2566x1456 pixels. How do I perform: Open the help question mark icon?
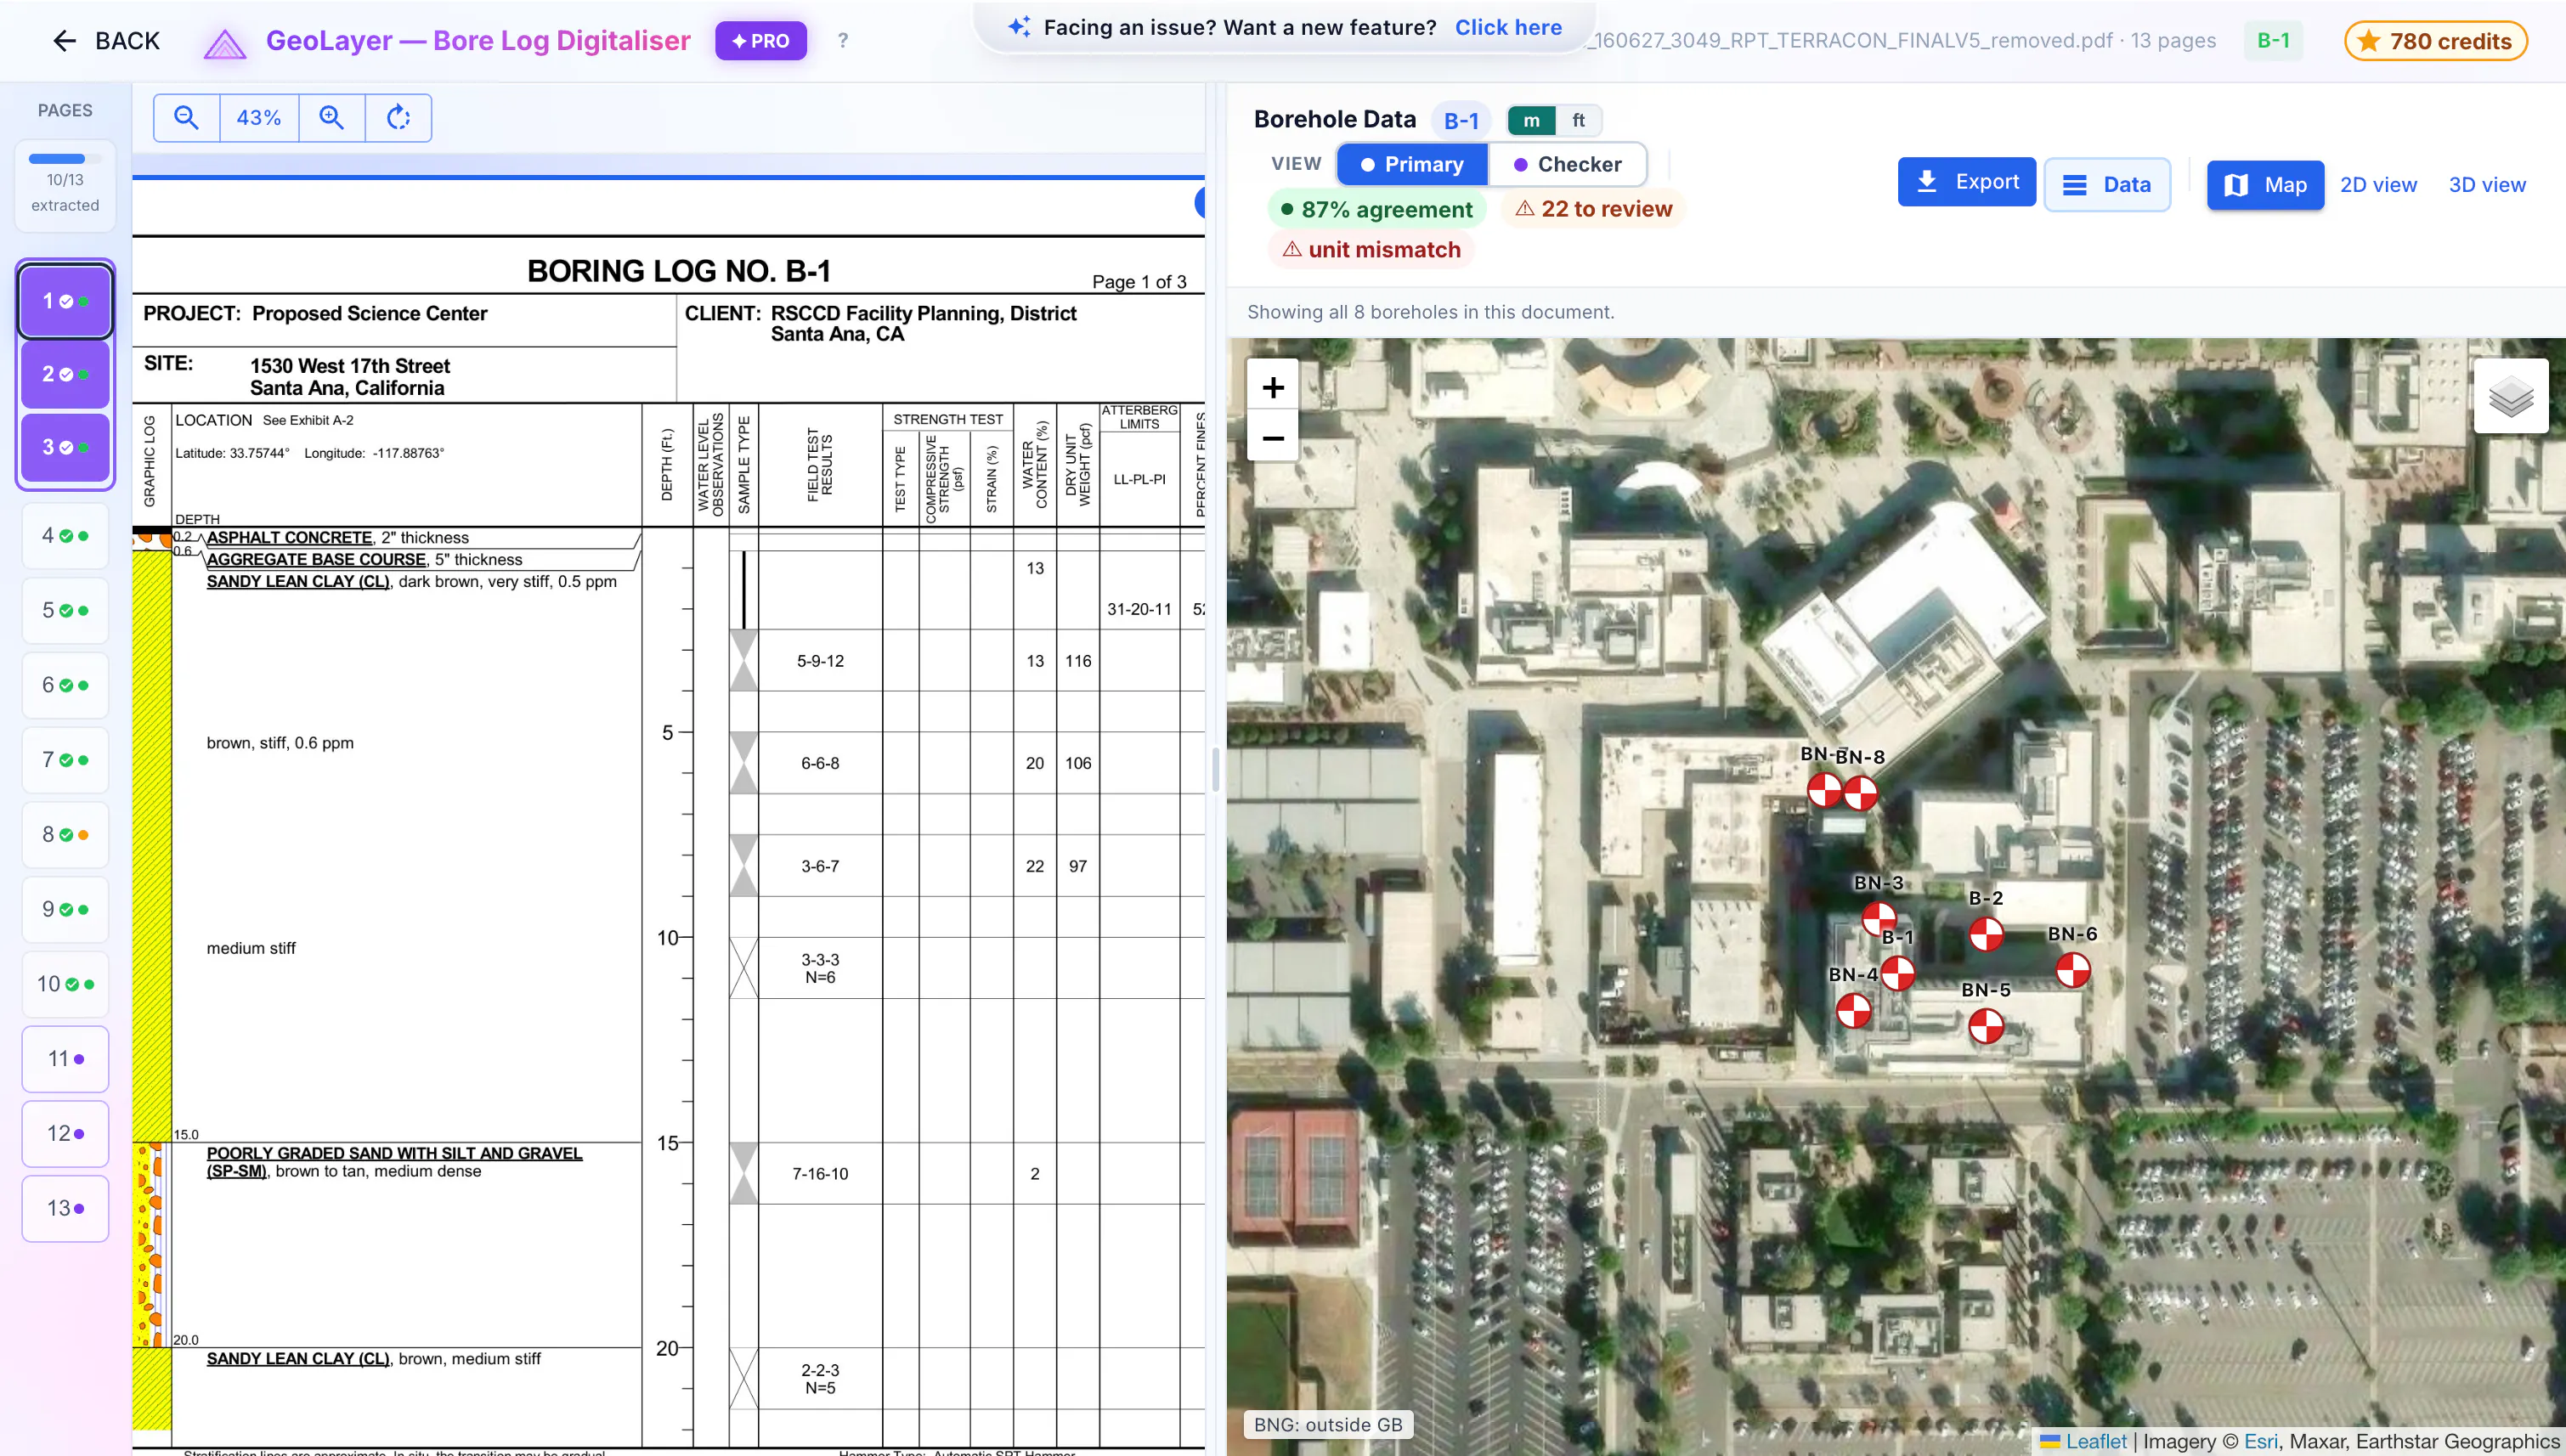pos(843,41)
